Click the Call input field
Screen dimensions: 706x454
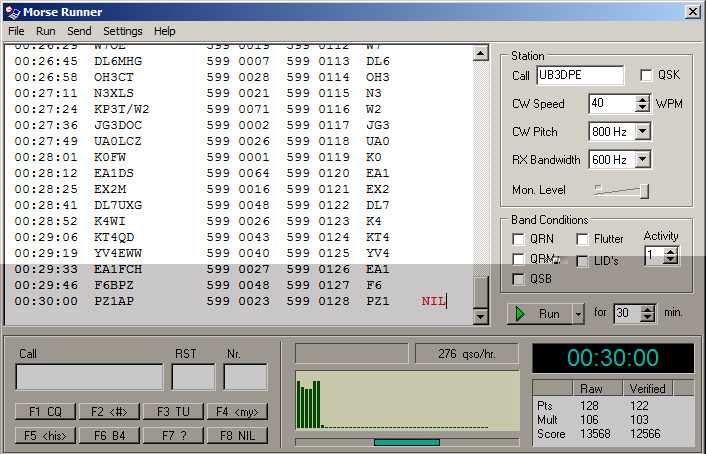89,377
